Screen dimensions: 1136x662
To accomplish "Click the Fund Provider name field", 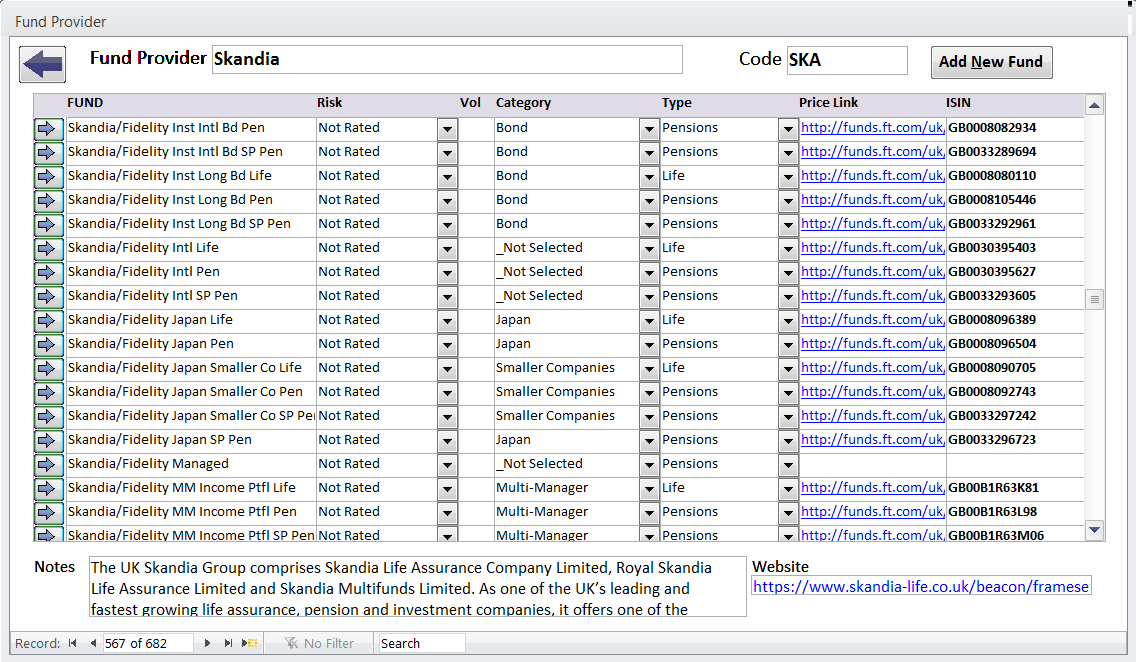I will coord(447,59).
